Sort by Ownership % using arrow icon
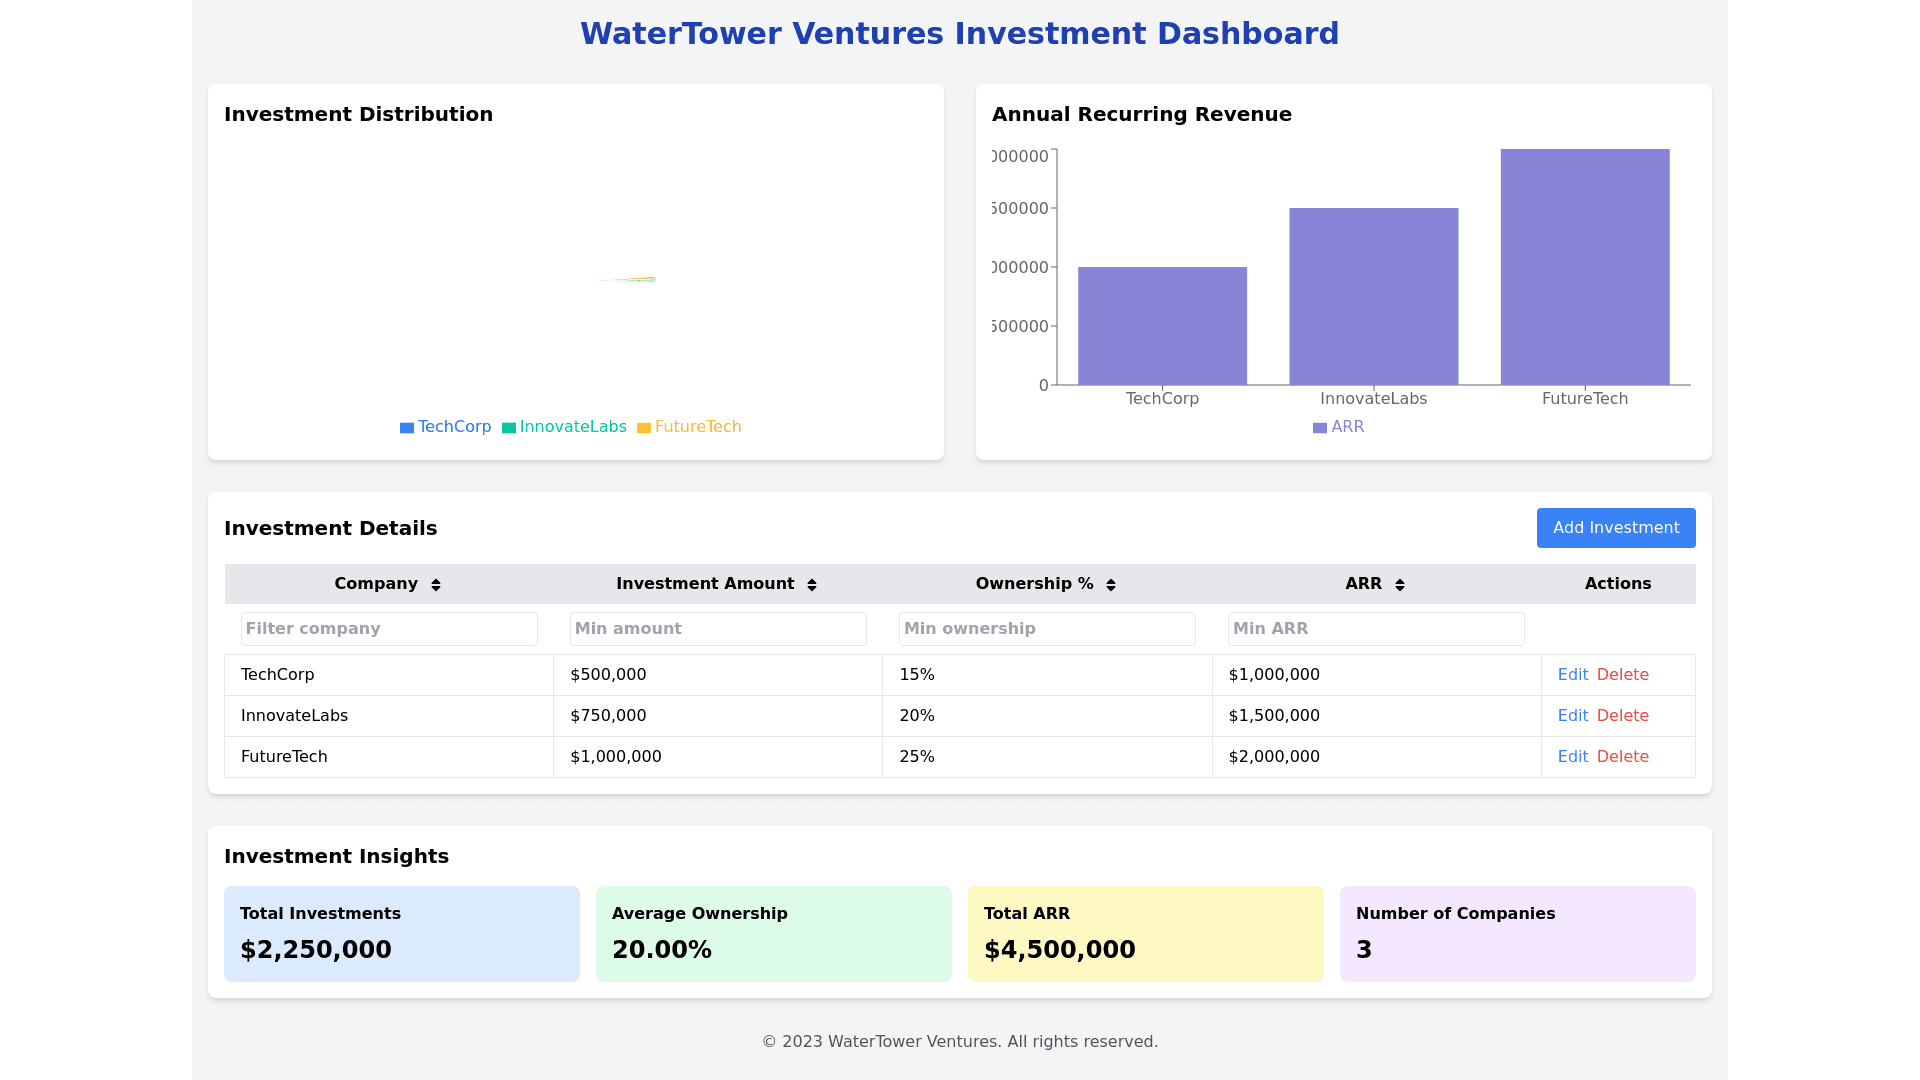The height and width of the screenshot is (1080, 1920). tap(1111, 585)
